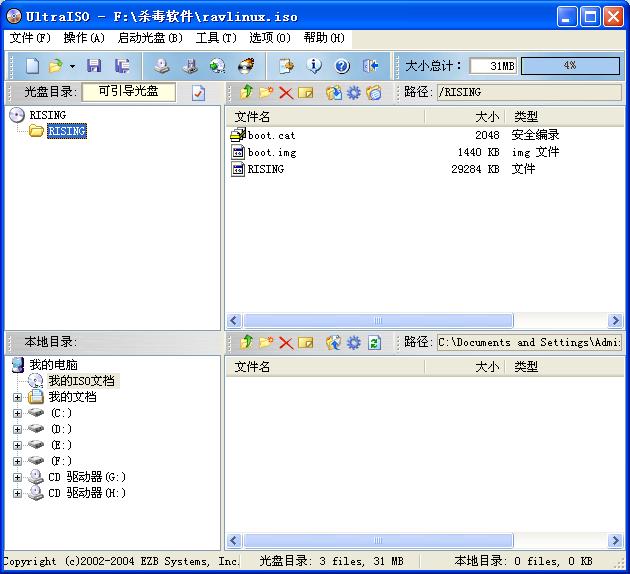Click the Open ISO file icon

click(55, 65)
